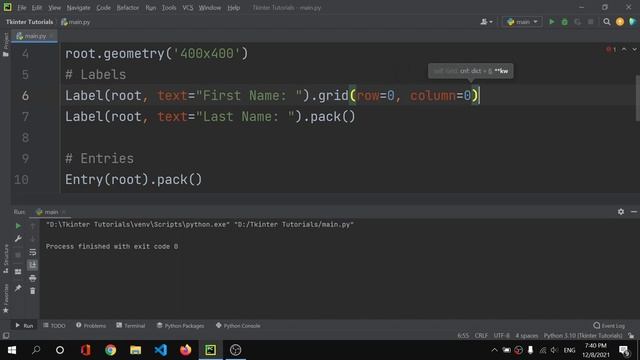
Task: Click the taskbar volume speaker icon
Action: click(x=554, y=350)
